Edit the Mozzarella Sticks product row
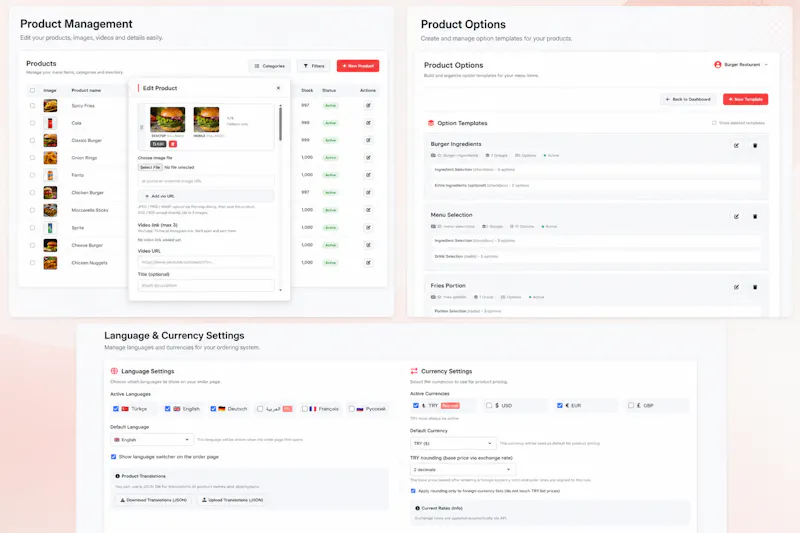 point(368,210)
